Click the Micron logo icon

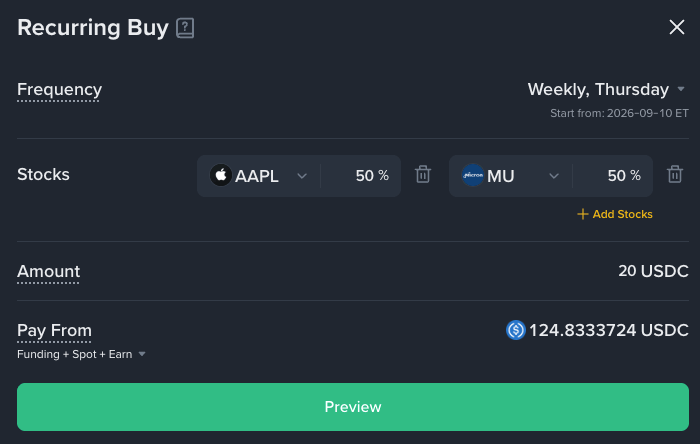tap(472, 175)
